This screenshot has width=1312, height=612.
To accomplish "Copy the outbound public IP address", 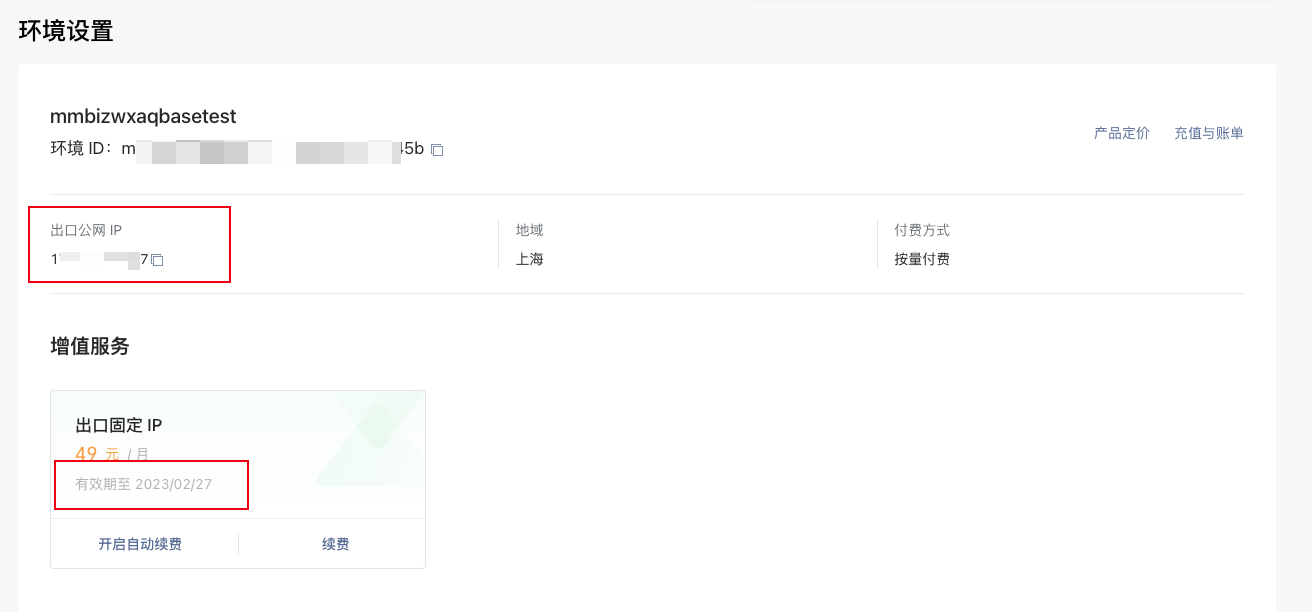I will click(x=157, y=260).
